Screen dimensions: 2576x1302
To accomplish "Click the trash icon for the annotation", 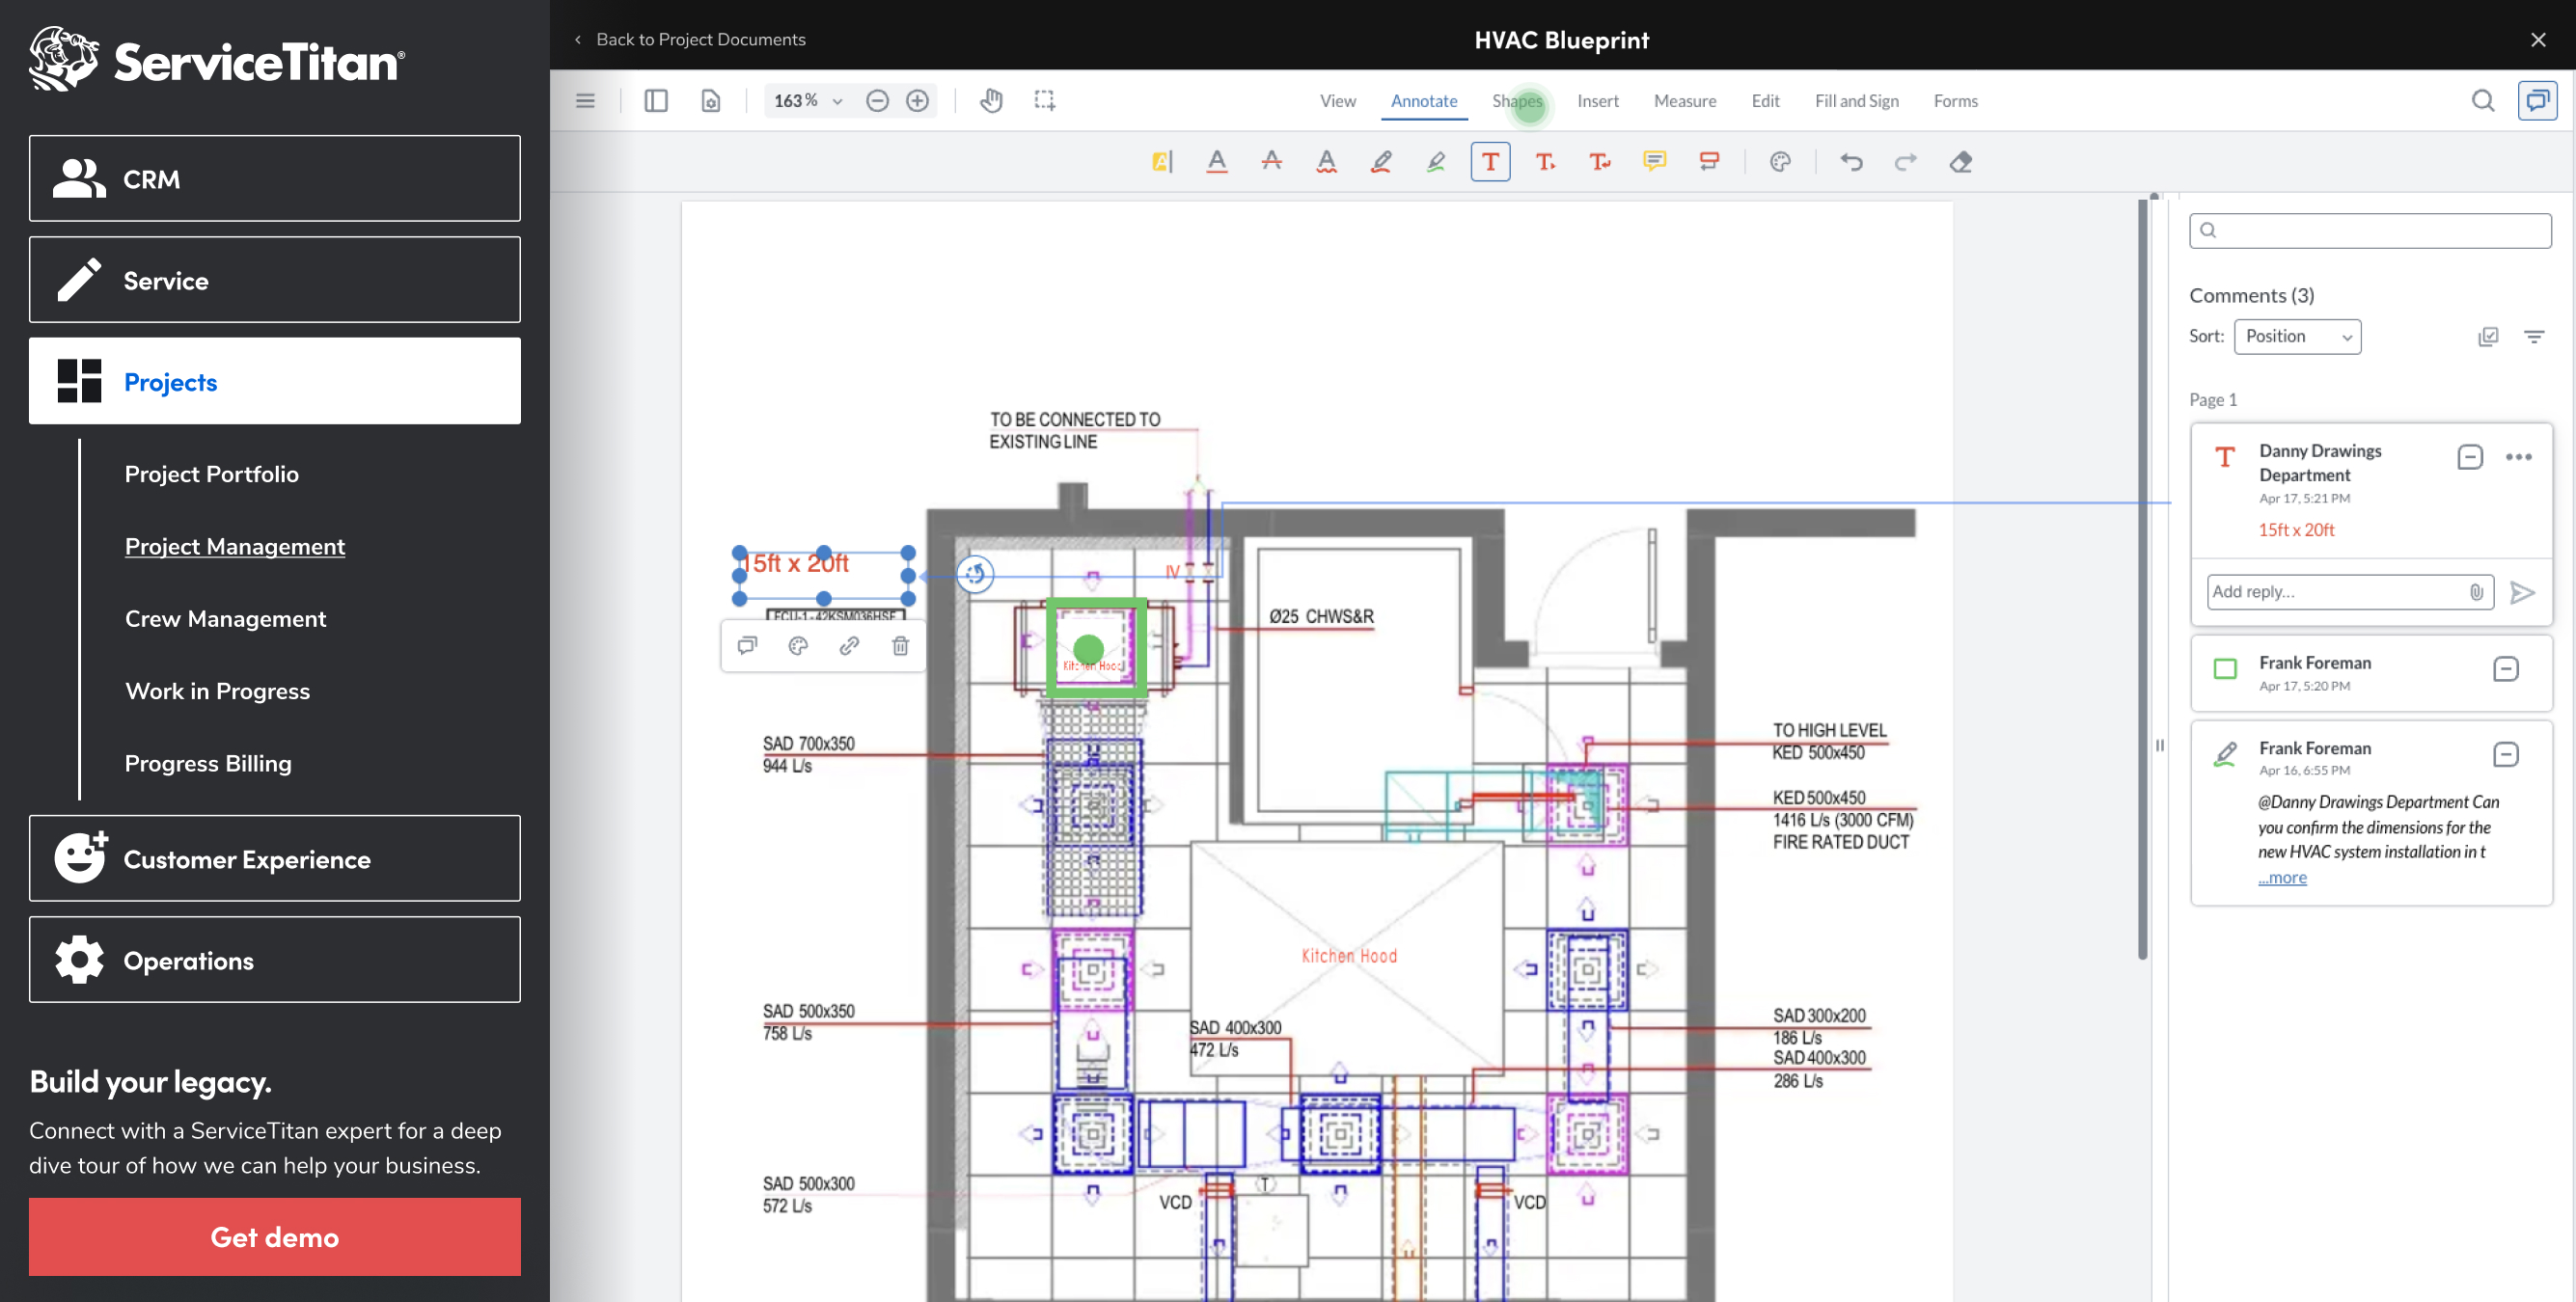I will (900, 646).
